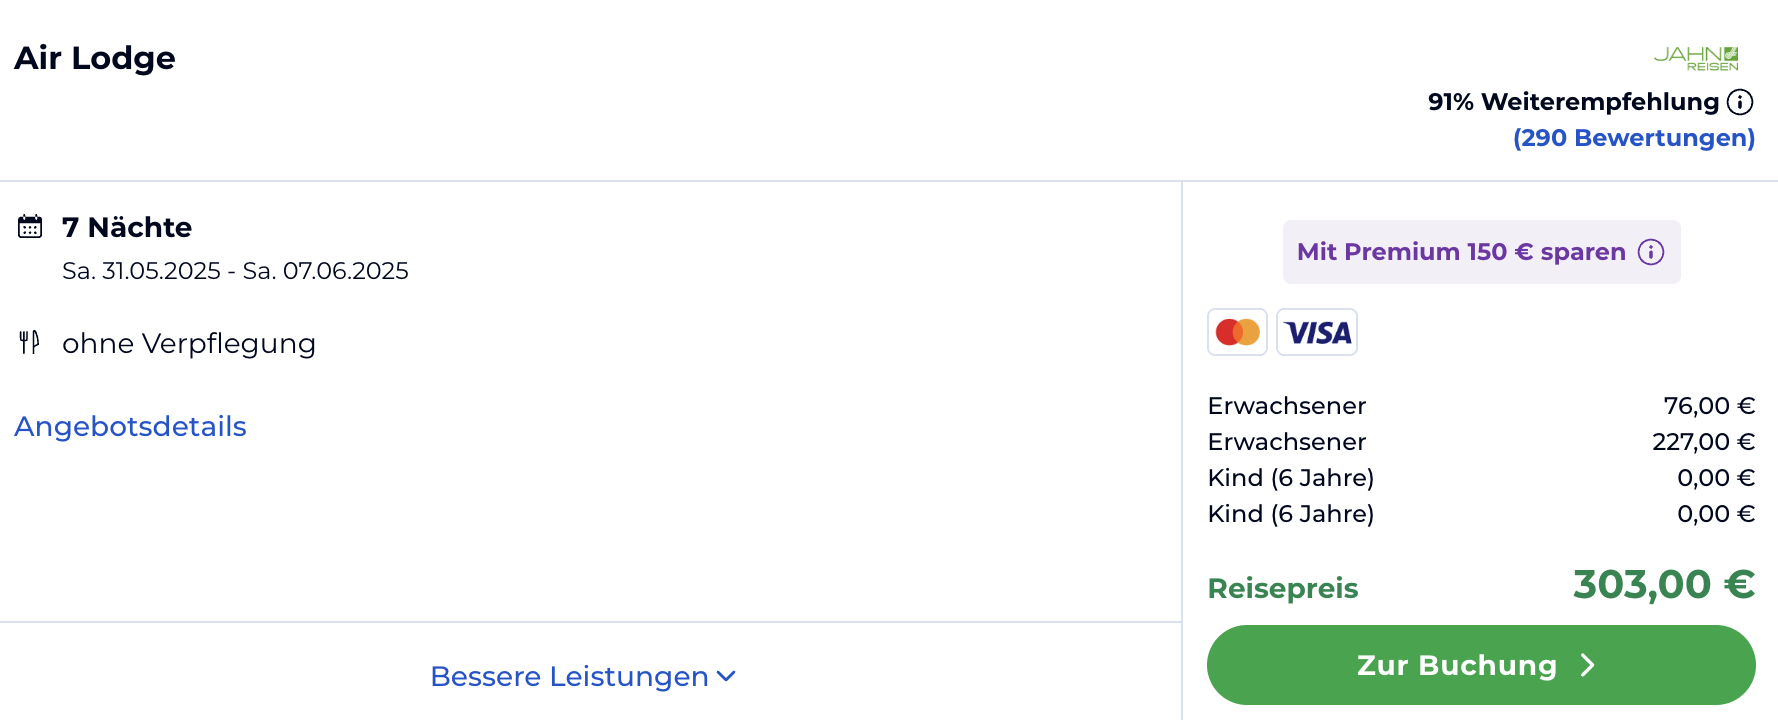The width and height of the screenshot is (1778, 720).
Task: Click the Jahn Reisen logo
Action: pos(1696,58)
